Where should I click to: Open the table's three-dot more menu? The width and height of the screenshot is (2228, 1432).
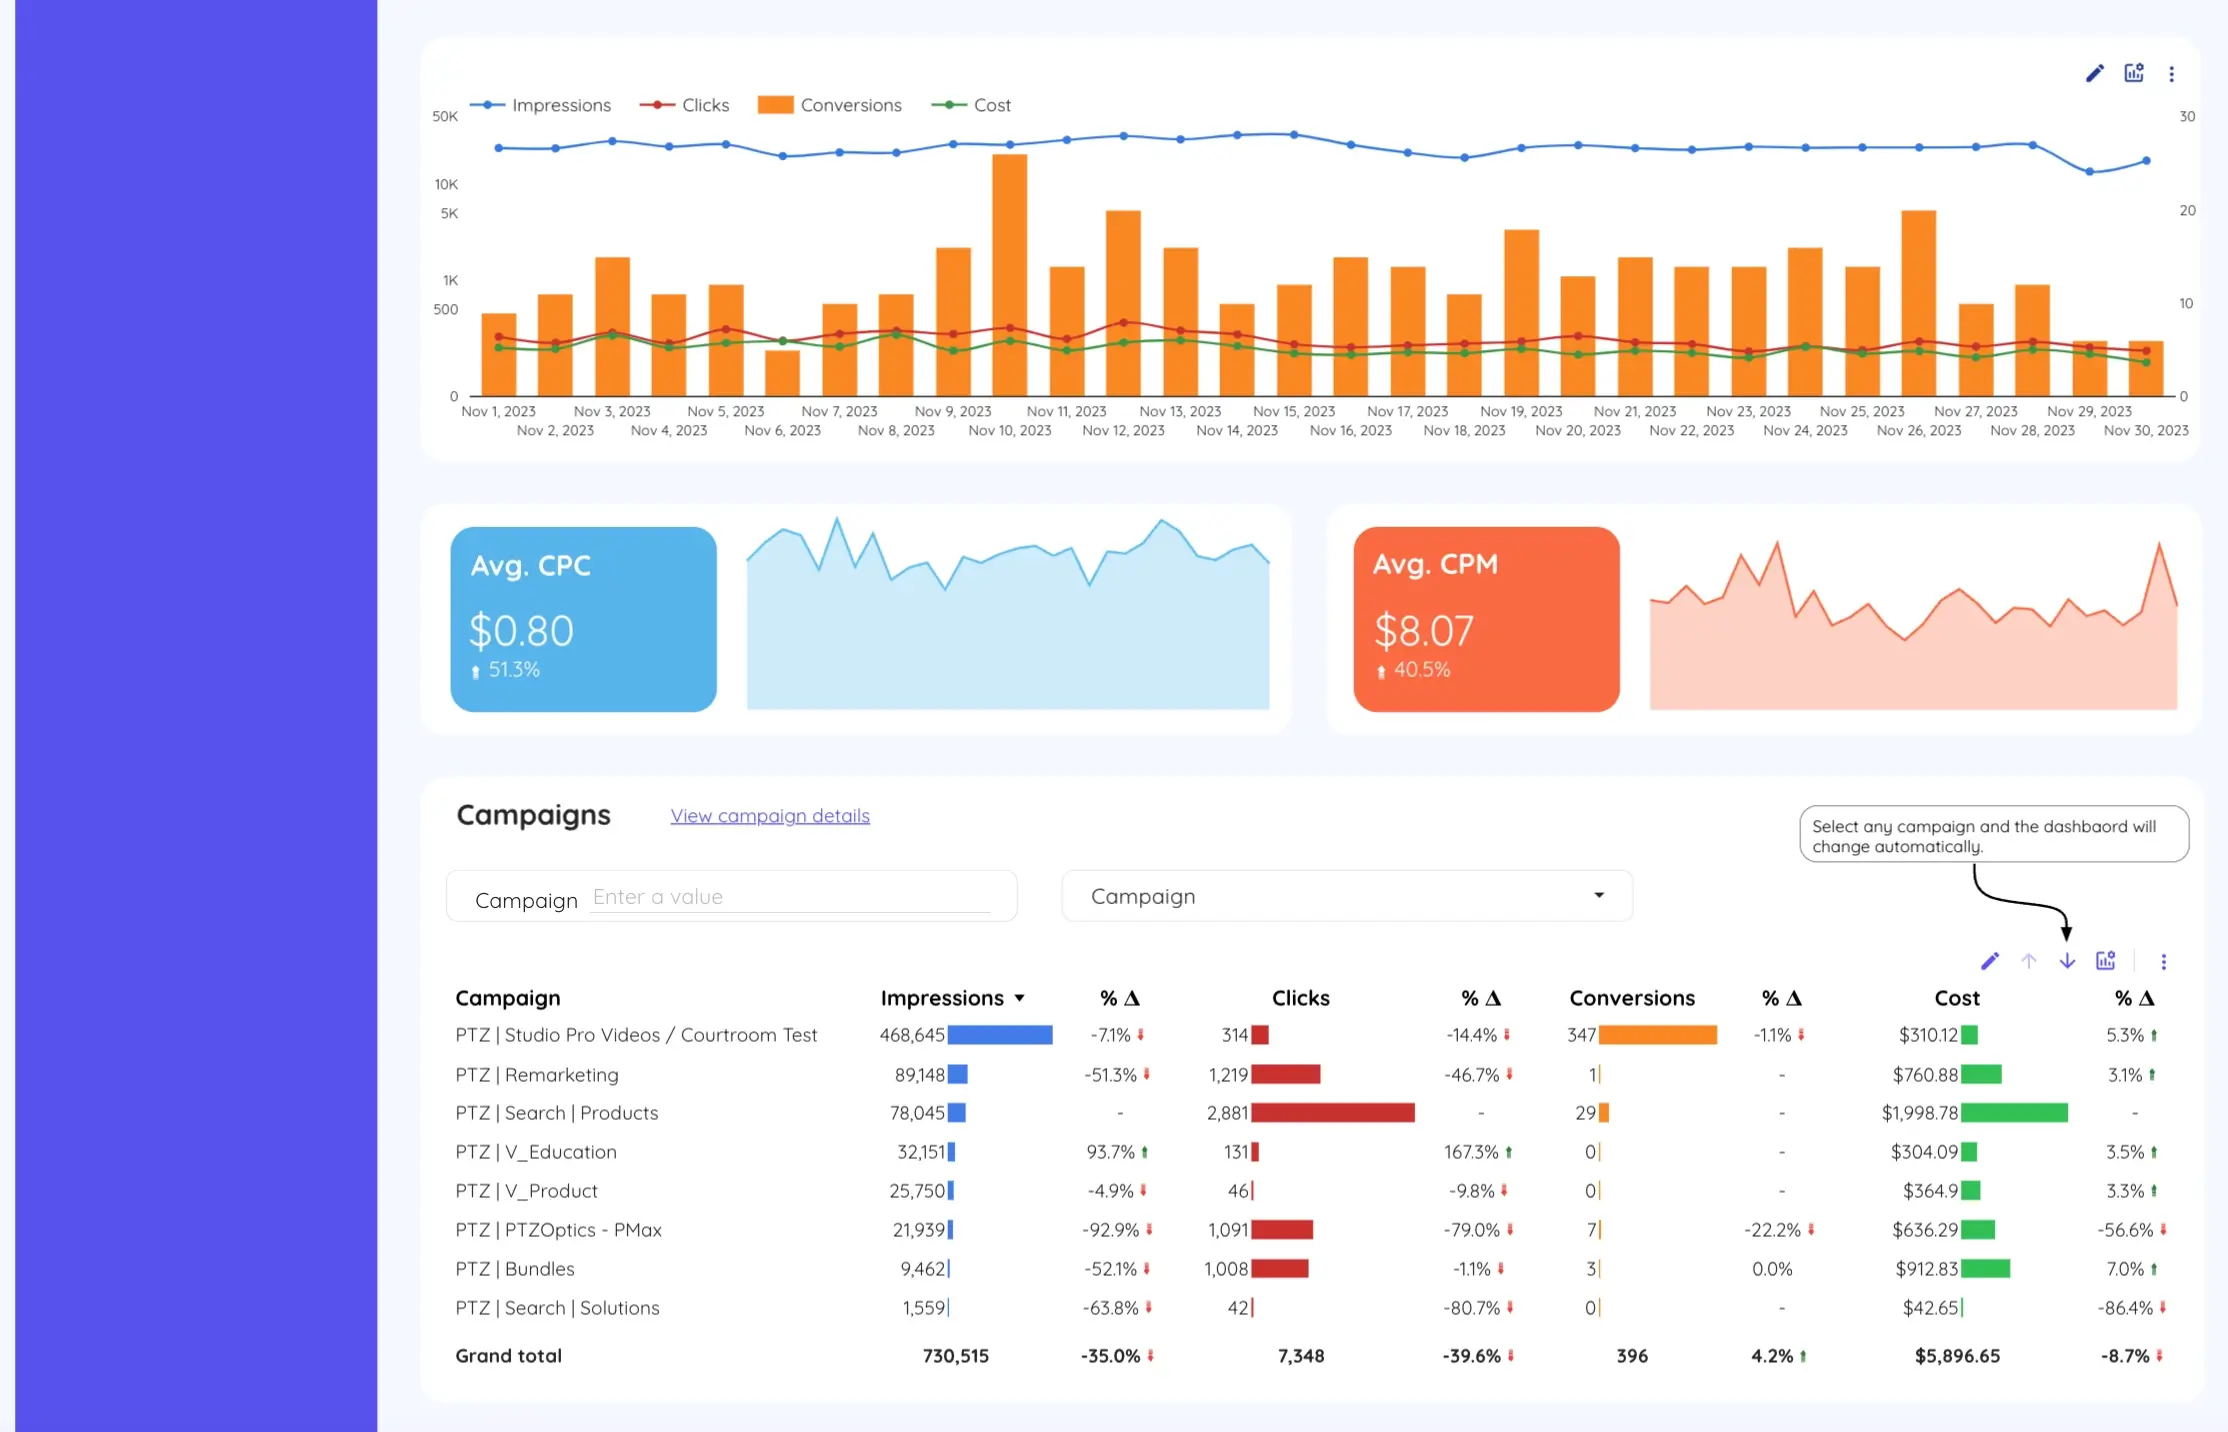point(2163,961)
